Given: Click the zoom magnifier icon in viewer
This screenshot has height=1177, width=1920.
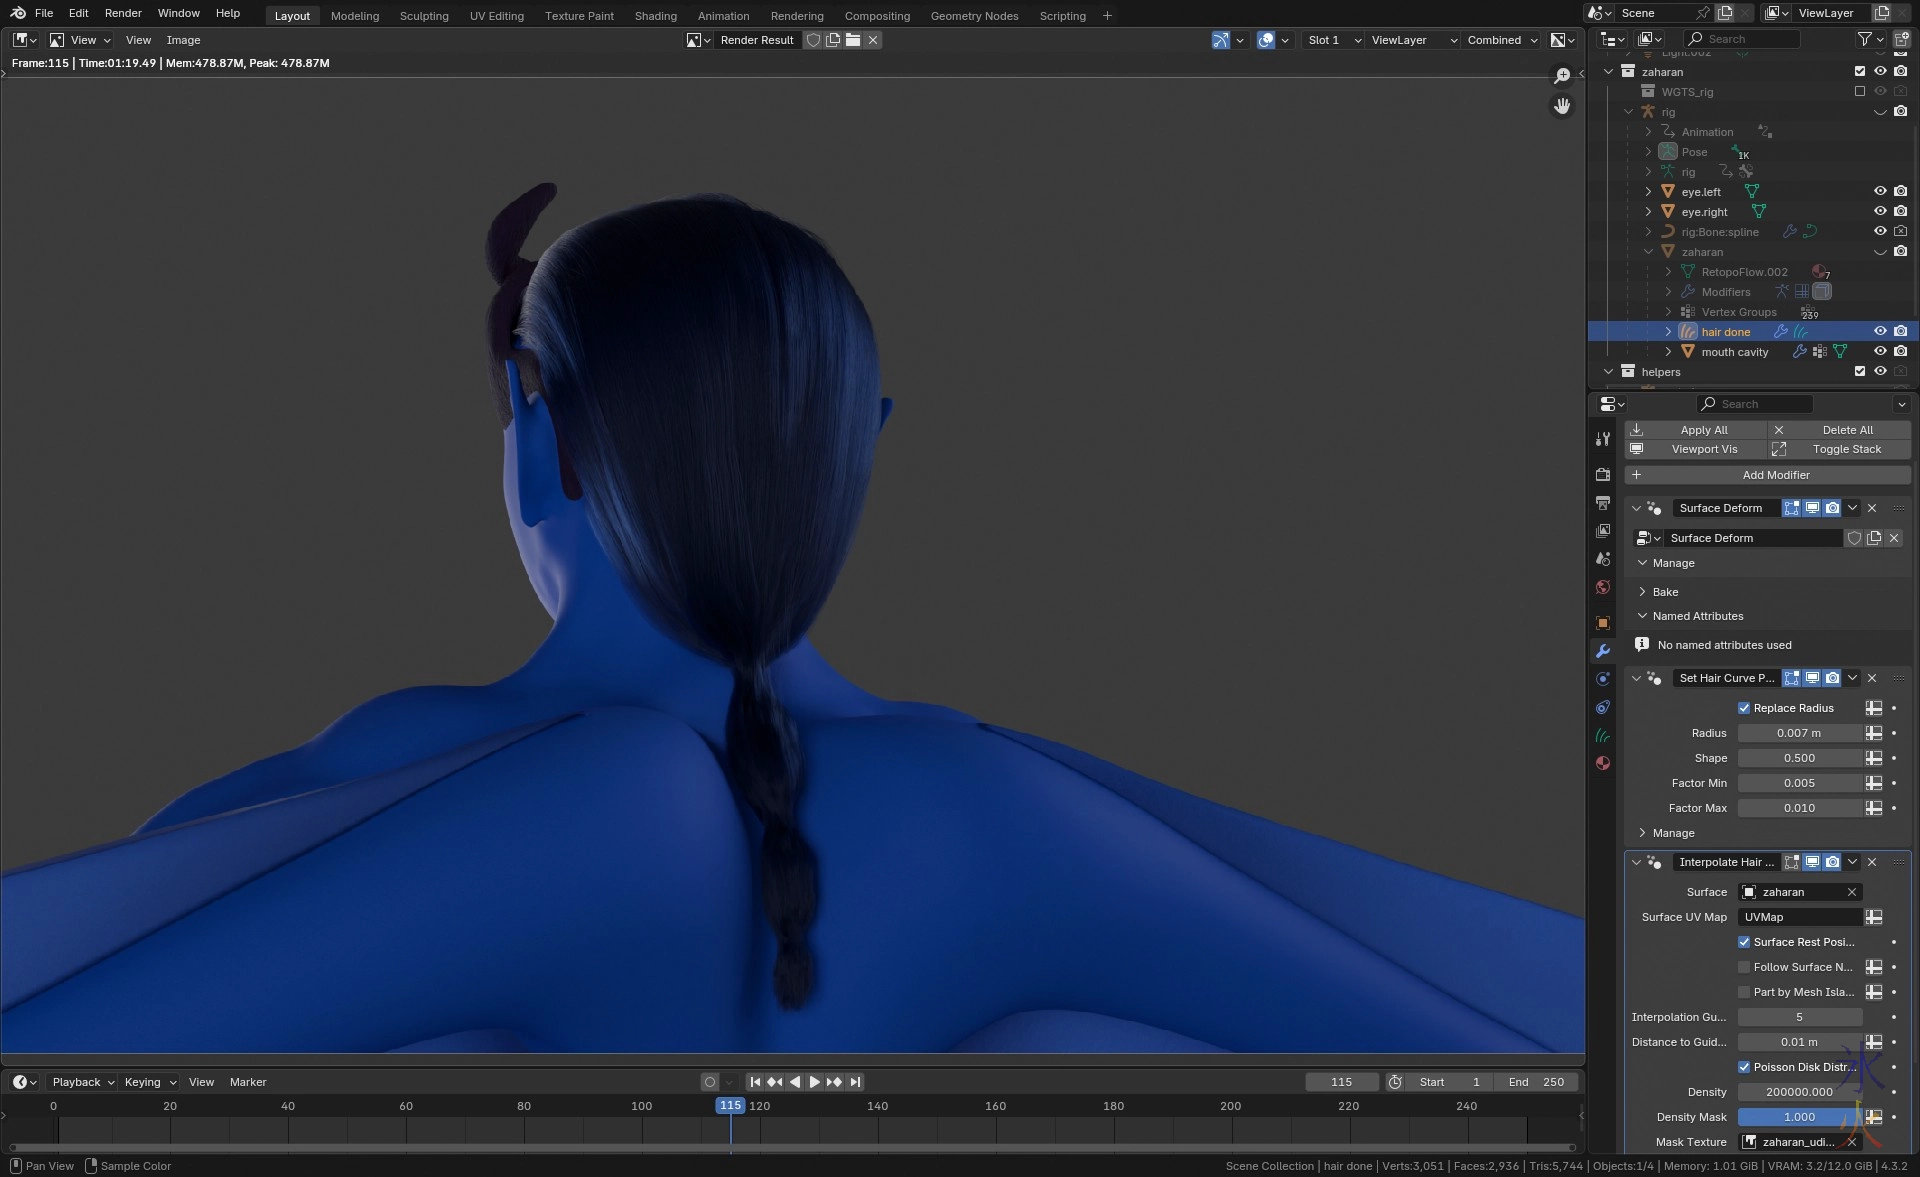Looking at the screenshot, I should (1562, 76).
